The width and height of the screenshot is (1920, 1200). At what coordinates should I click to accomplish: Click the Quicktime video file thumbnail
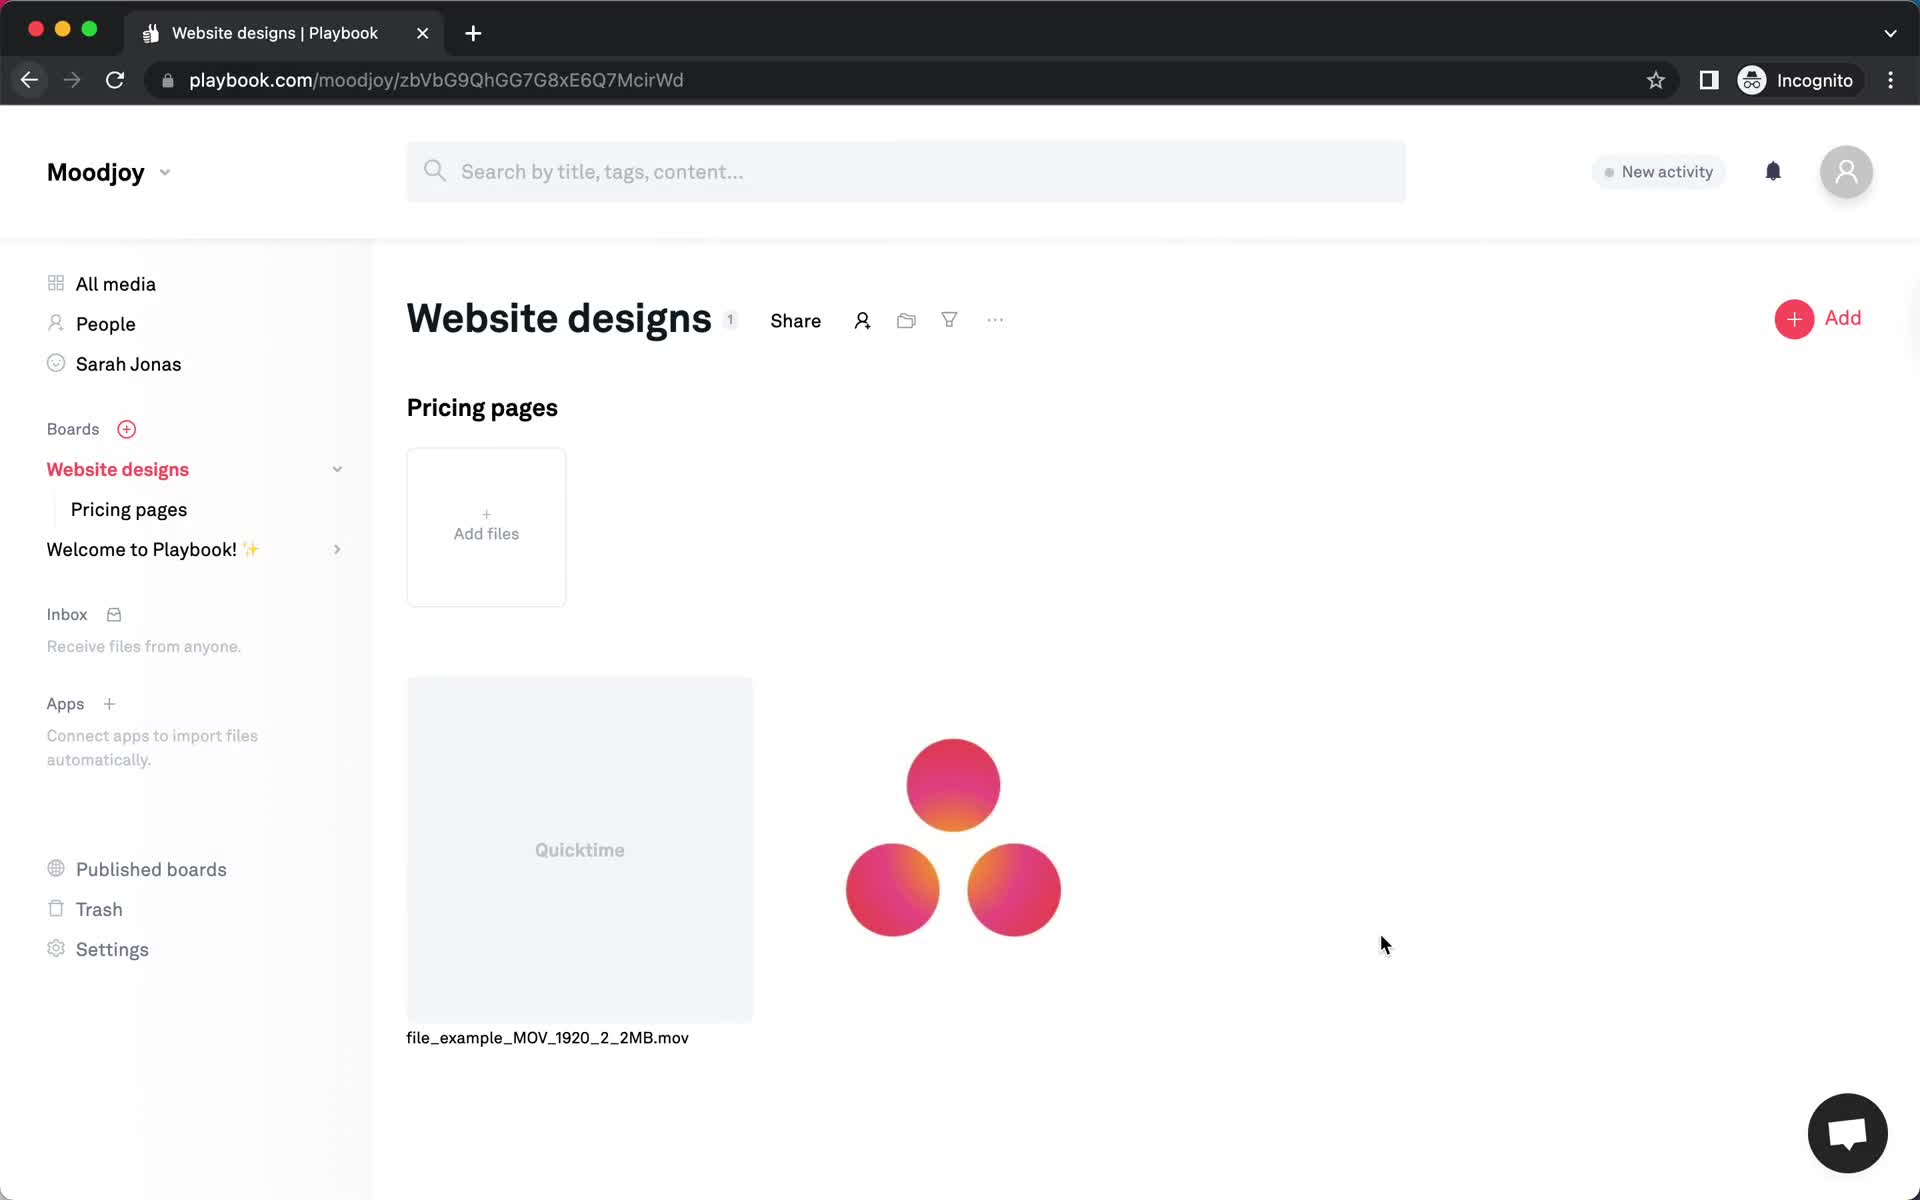579,850
